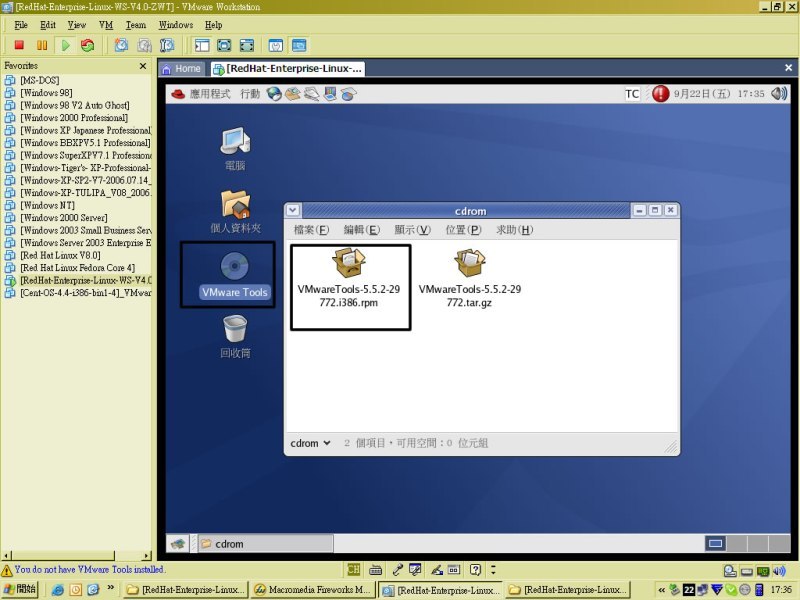Open the View menu
800x600 pixels.
pos(77,25)
